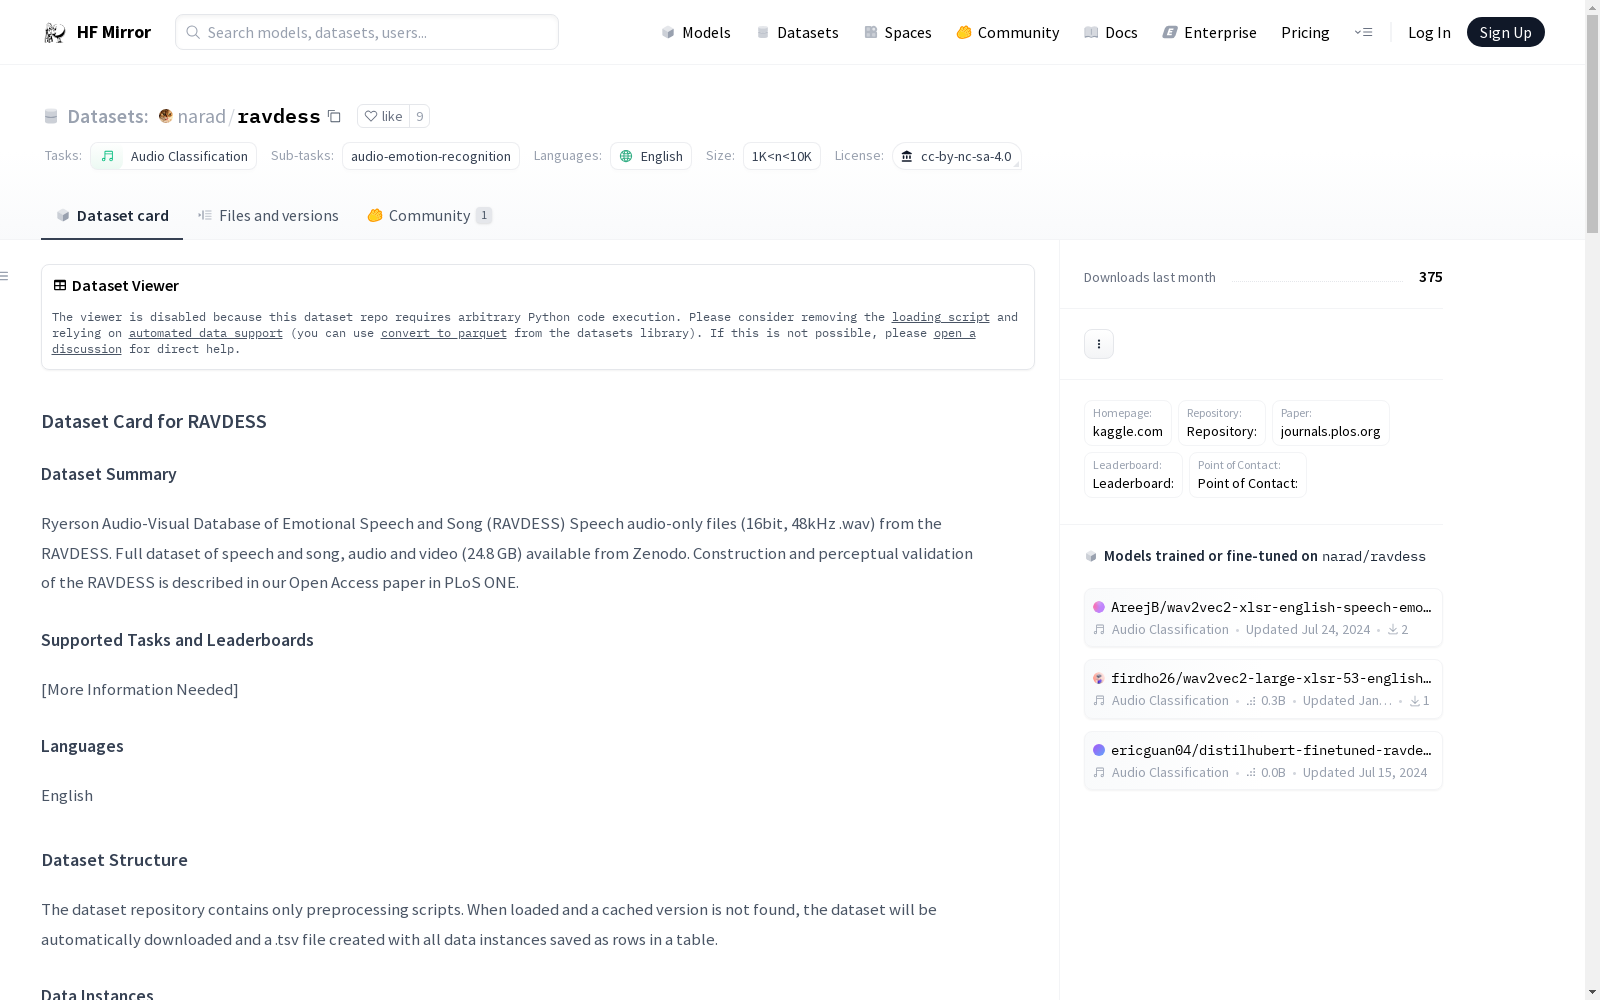Click the firdho26 model avatar icon
This screenshot has height=1000, width=1600.
(x=1099, y=678)
